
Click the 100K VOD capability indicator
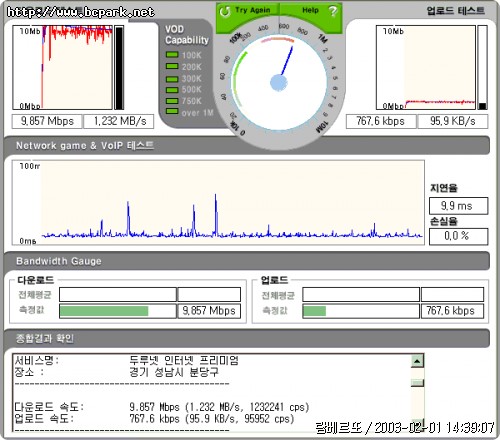coord(172,55)
